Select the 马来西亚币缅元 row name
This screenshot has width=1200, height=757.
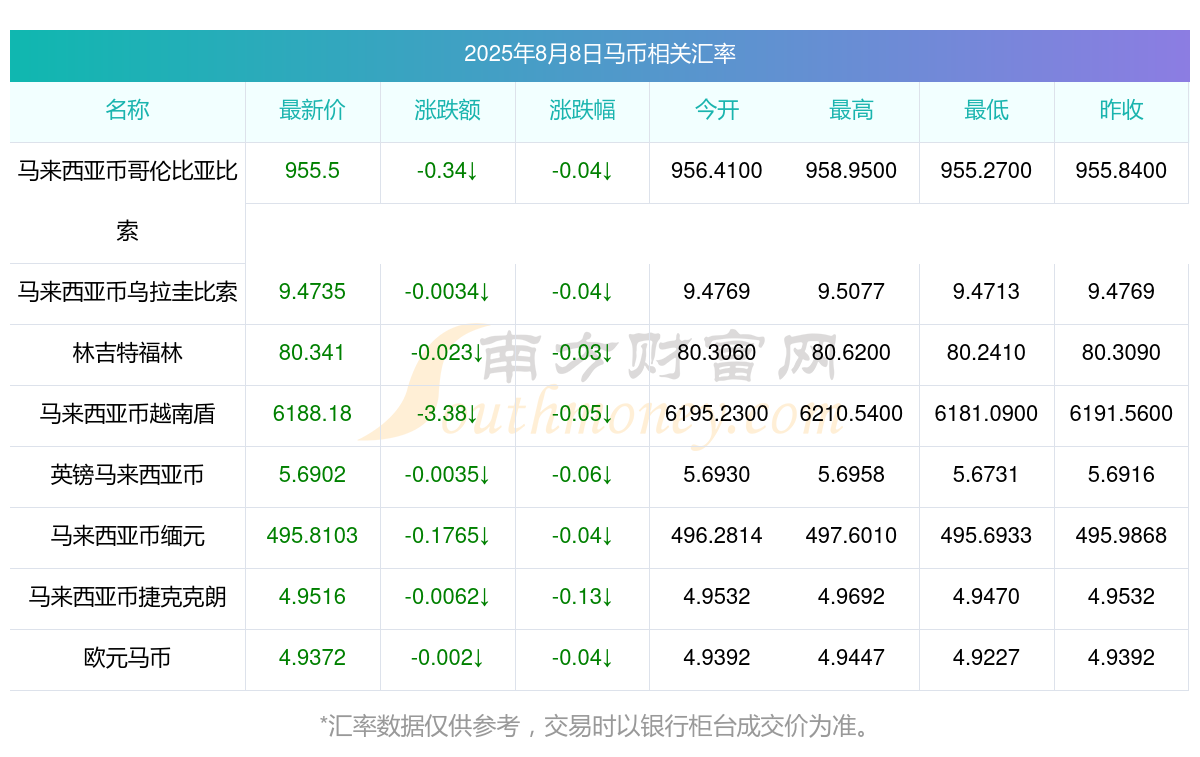[128, 536]
